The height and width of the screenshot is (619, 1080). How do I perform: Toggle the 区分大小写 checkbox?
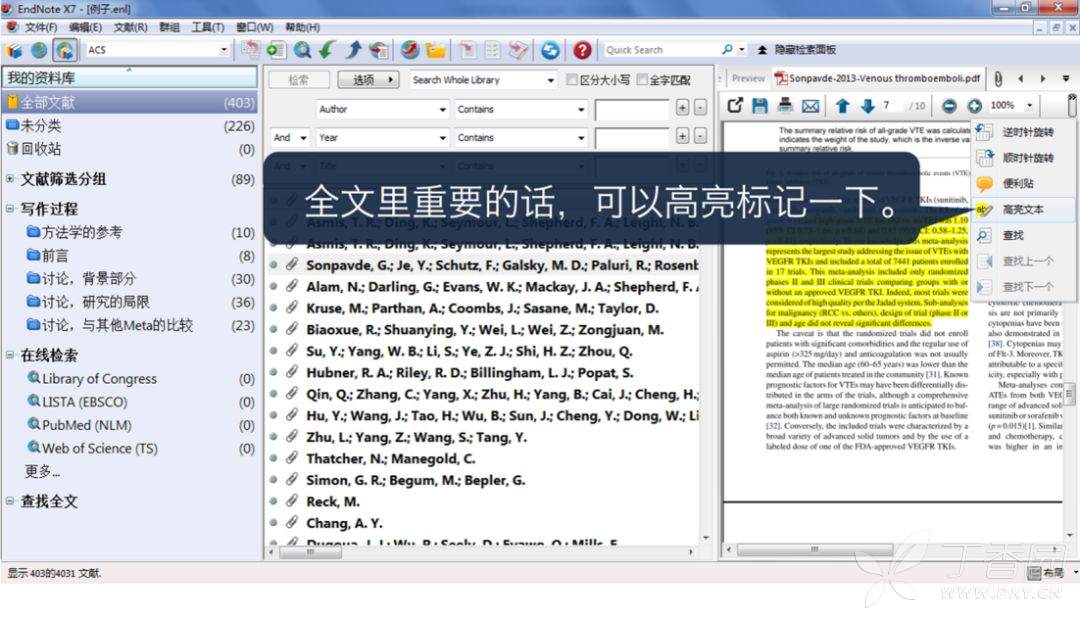tap(571, 80)
